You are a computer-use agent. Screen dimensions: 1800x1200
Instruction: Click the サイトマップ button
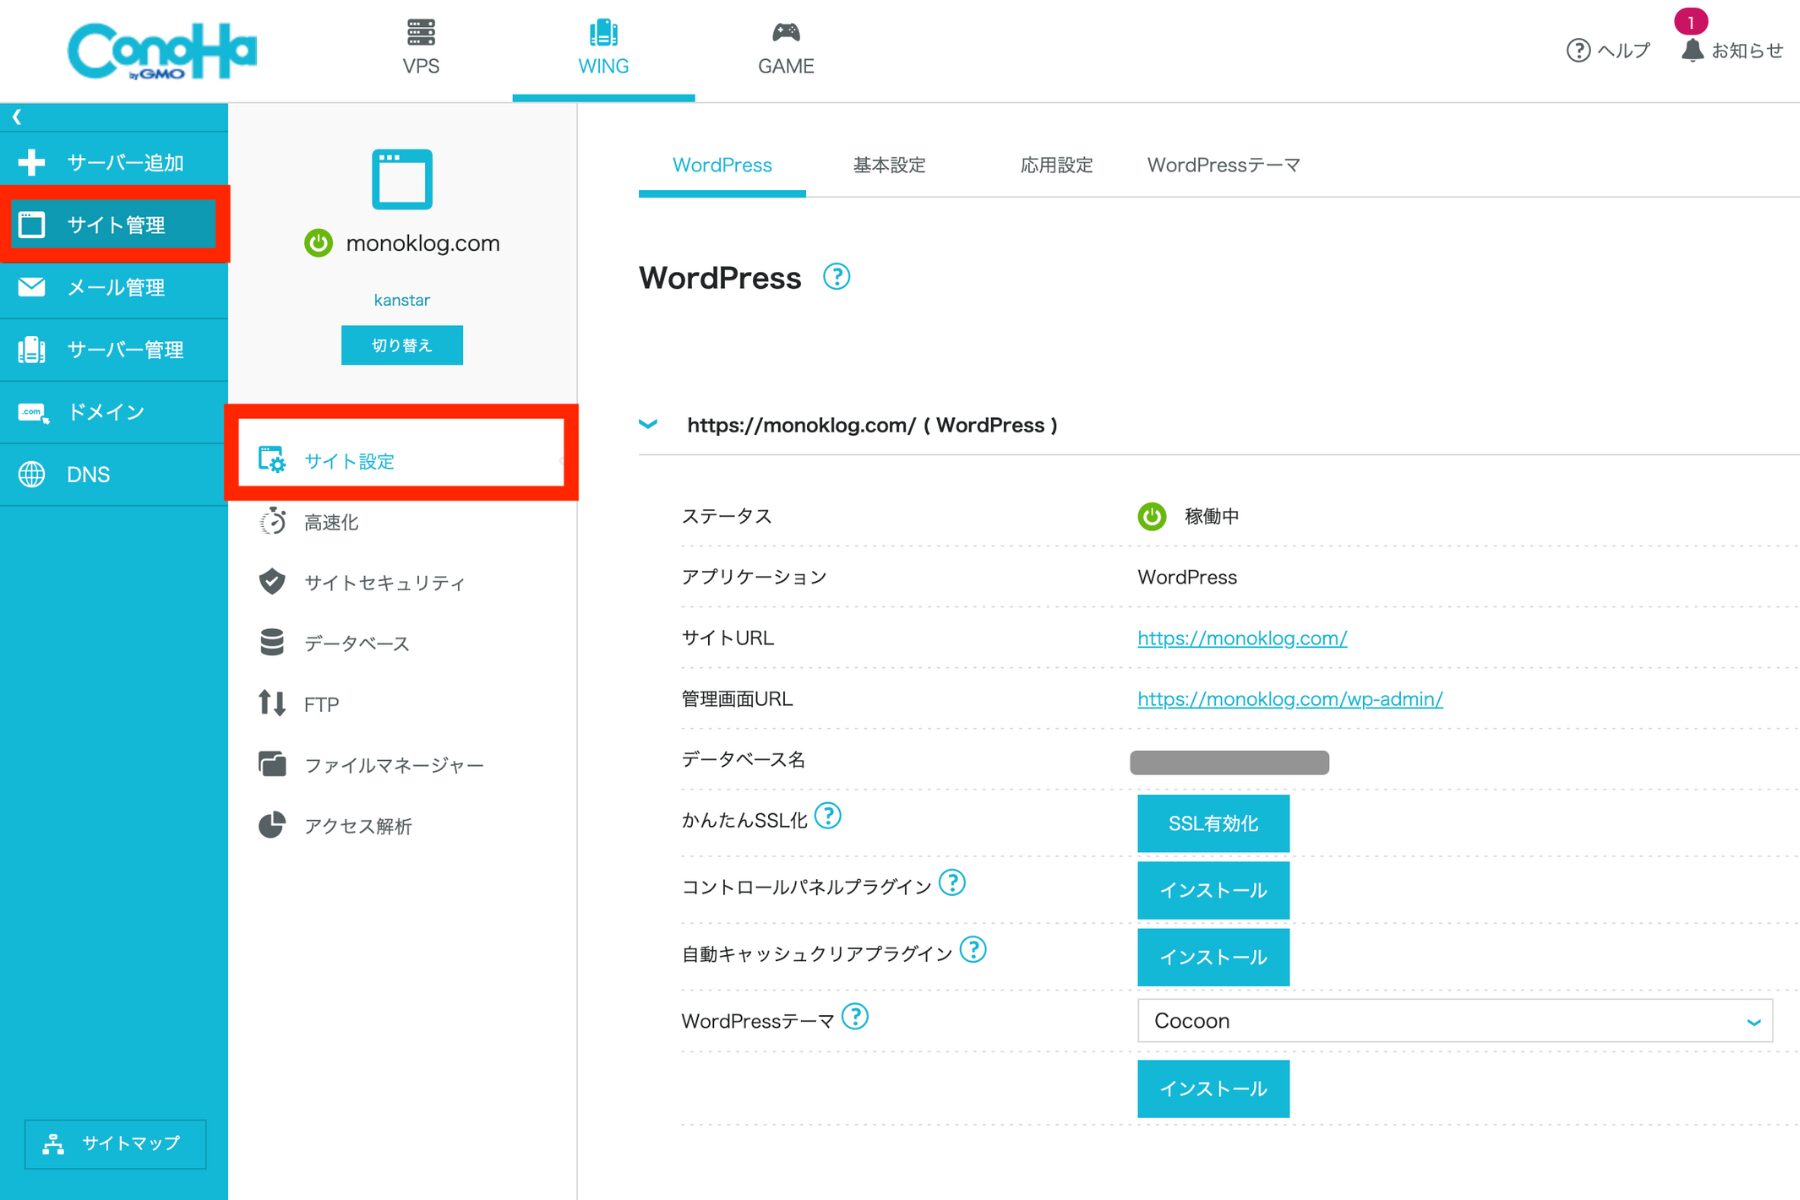(115, 1143)
